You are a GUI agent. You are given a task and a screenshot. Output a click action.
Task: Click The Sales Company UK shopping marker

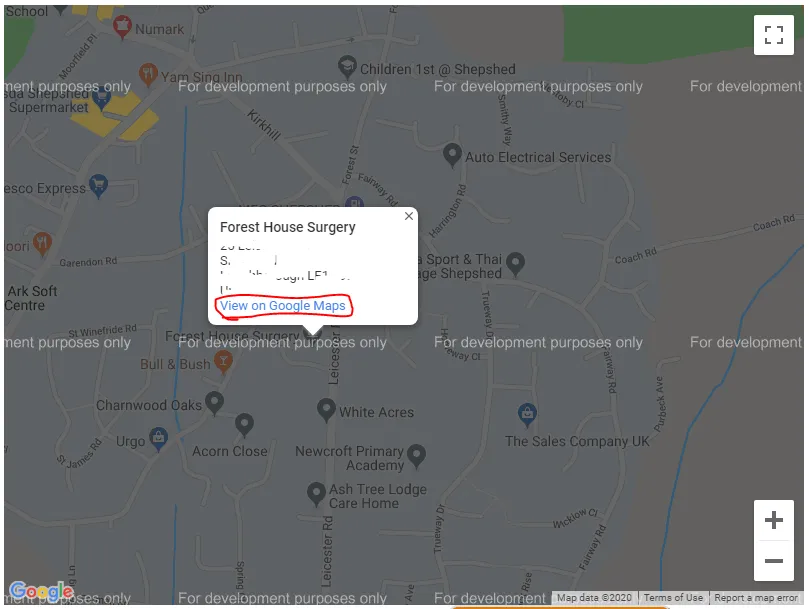coord(527,415)
